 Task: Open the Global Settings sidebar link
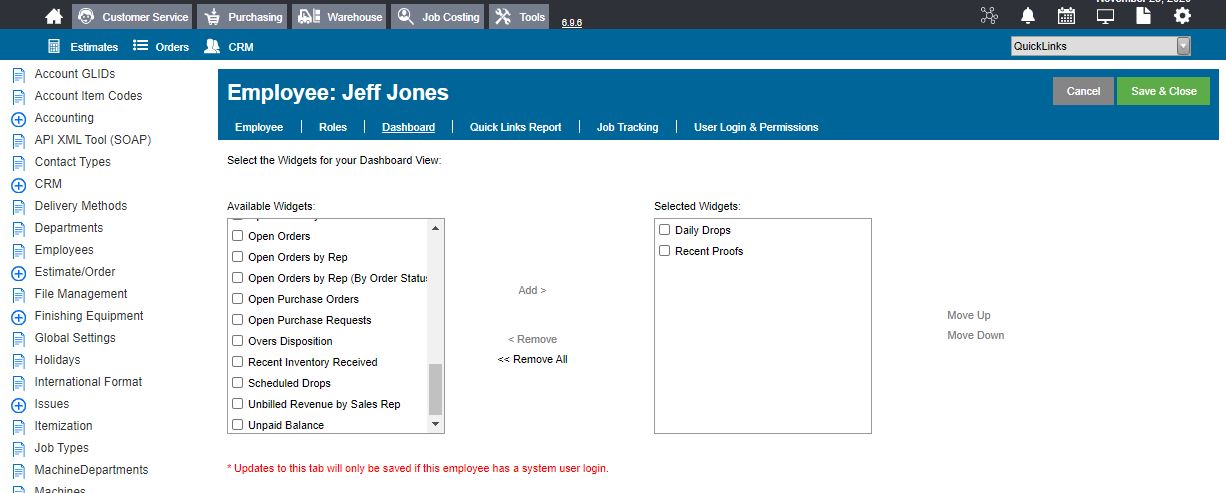click(x=75, y=338)
